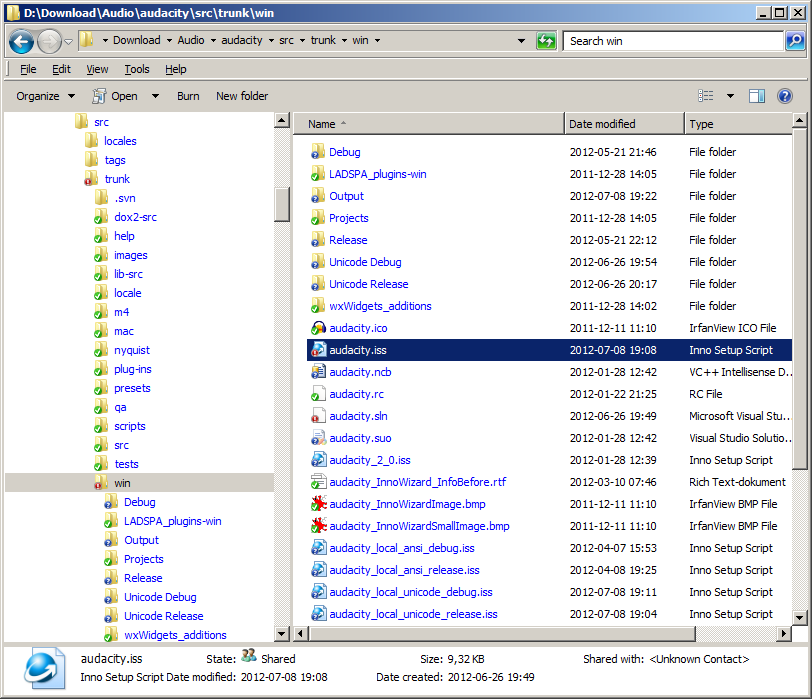Viewport: 812px width, 699px height.
Task: Open the View menu
Action: pyautogui.click(x=97, y=69)
